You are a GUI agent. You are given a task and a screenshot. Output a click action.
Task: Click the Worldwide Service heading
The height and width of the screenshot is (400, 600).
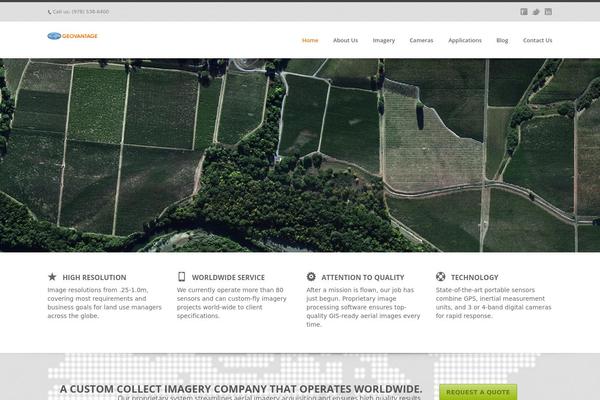[x=228, y=278]
